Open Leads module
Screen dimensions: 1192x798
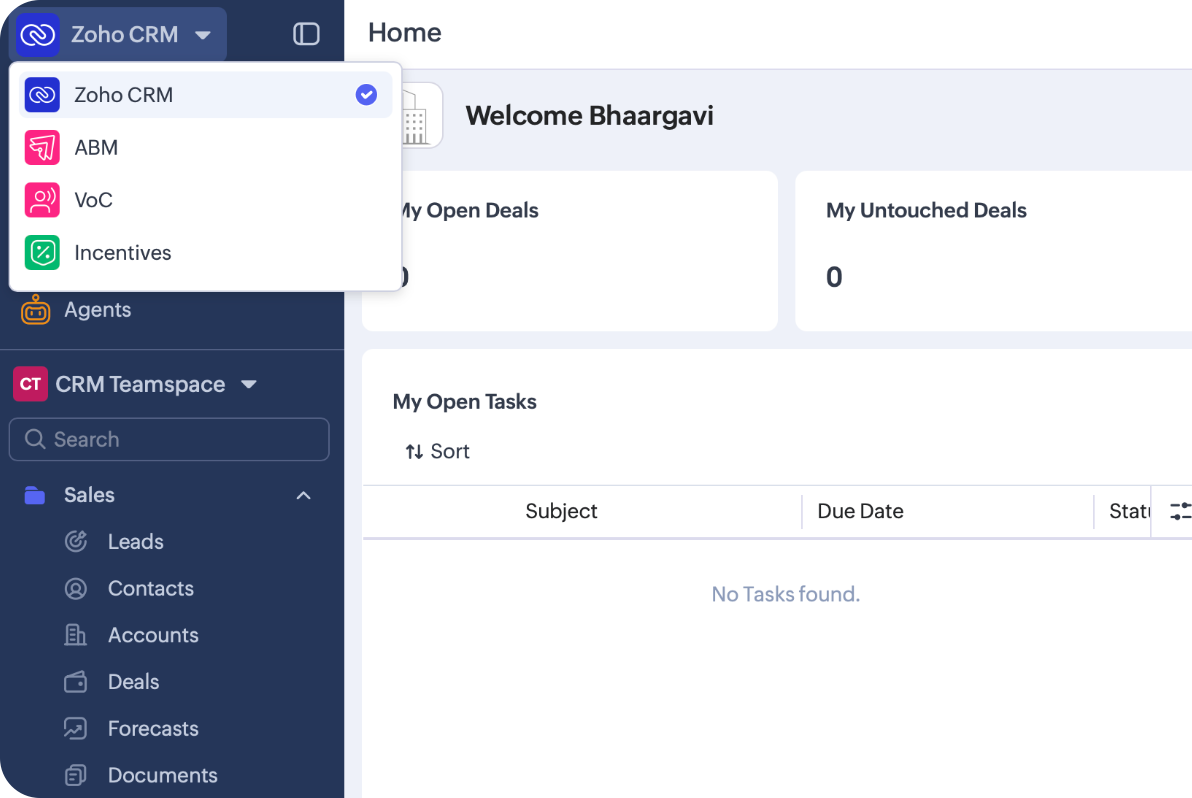tap(135, 542)
